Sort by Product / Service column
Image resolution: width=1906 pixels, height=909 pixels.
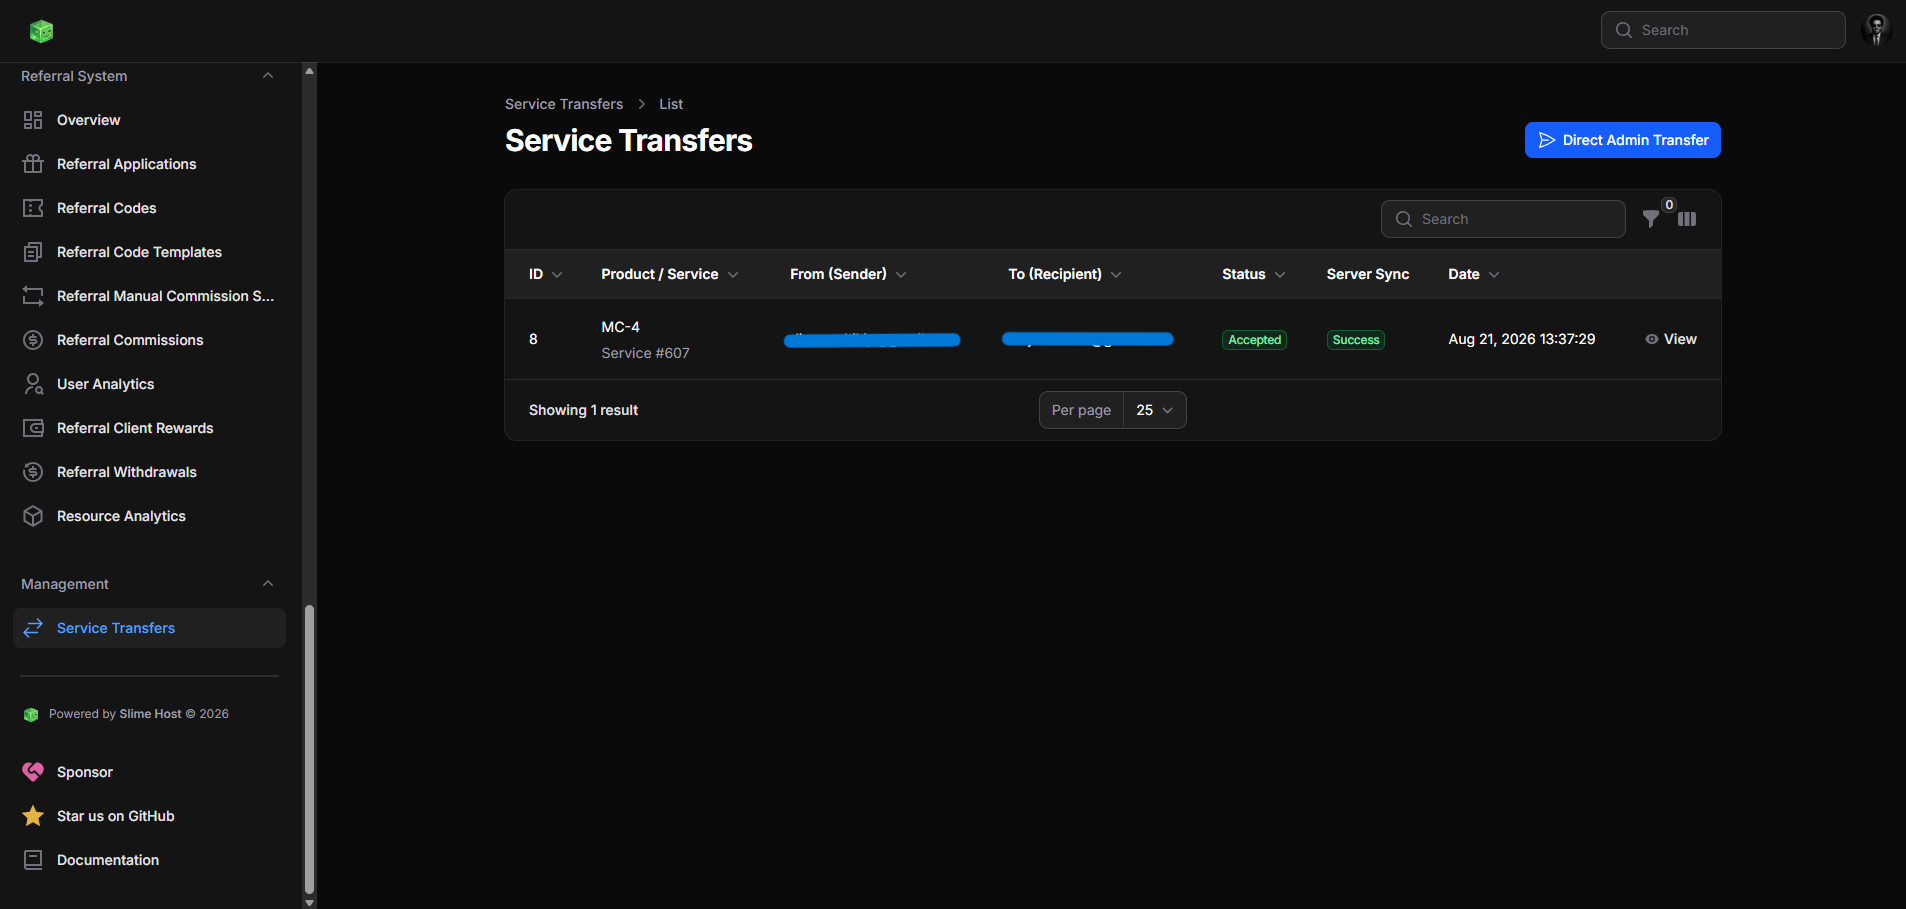click(669, 274)
